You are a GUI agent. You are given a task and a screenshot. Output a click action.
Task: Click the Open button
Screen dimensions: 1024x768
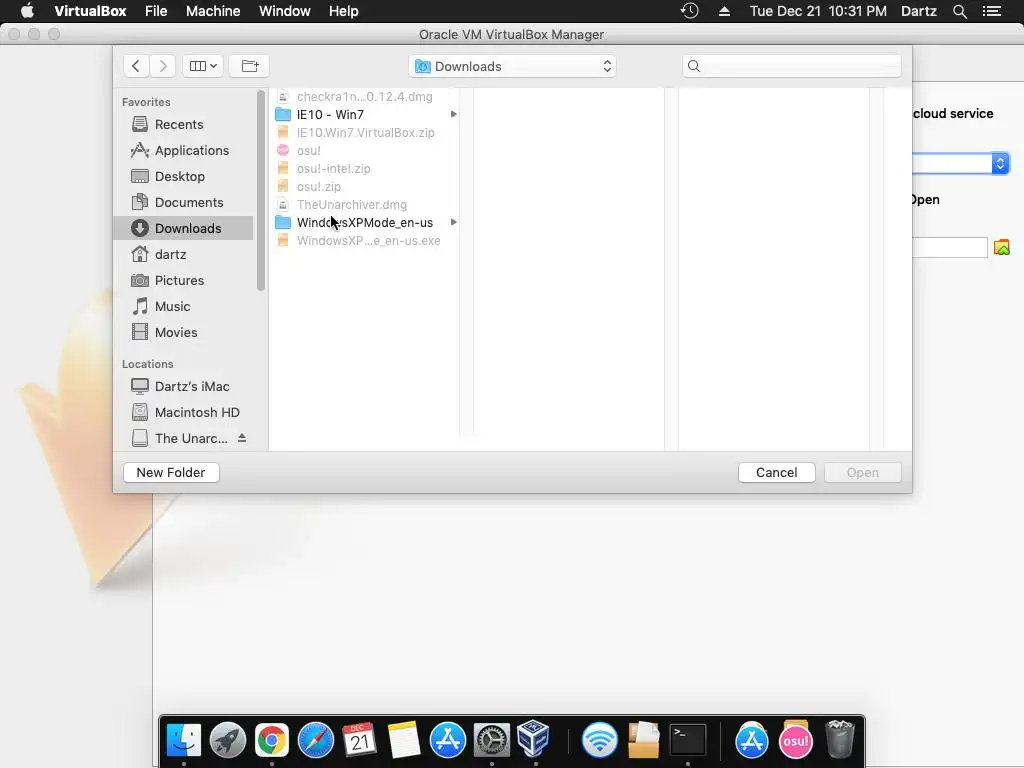tap(863, 472)
